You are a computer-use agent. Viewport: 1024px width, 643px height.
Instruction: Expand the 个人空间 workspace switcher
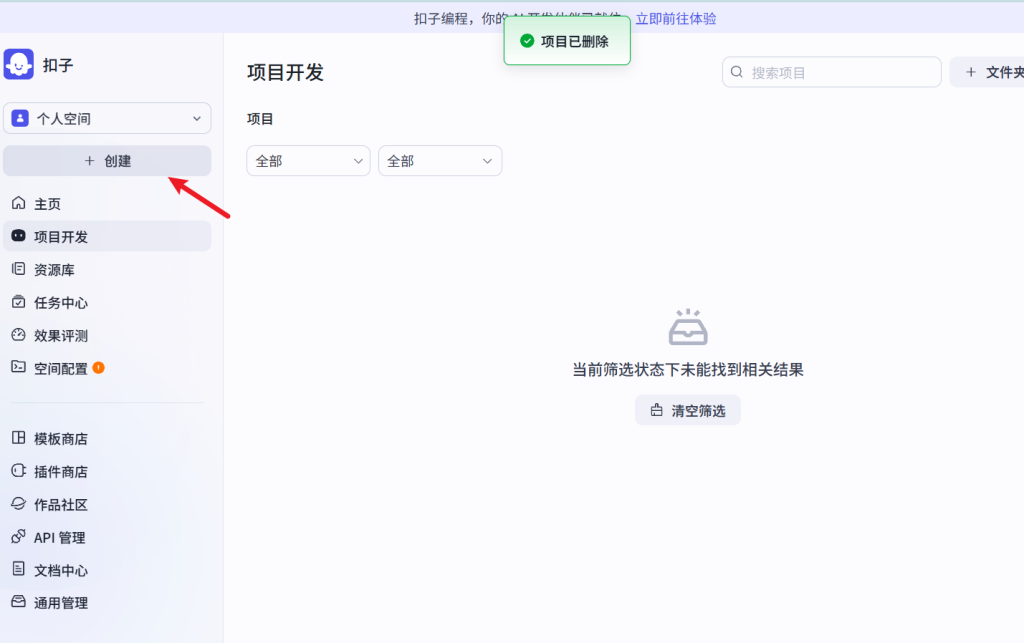[x=107, y=118]
